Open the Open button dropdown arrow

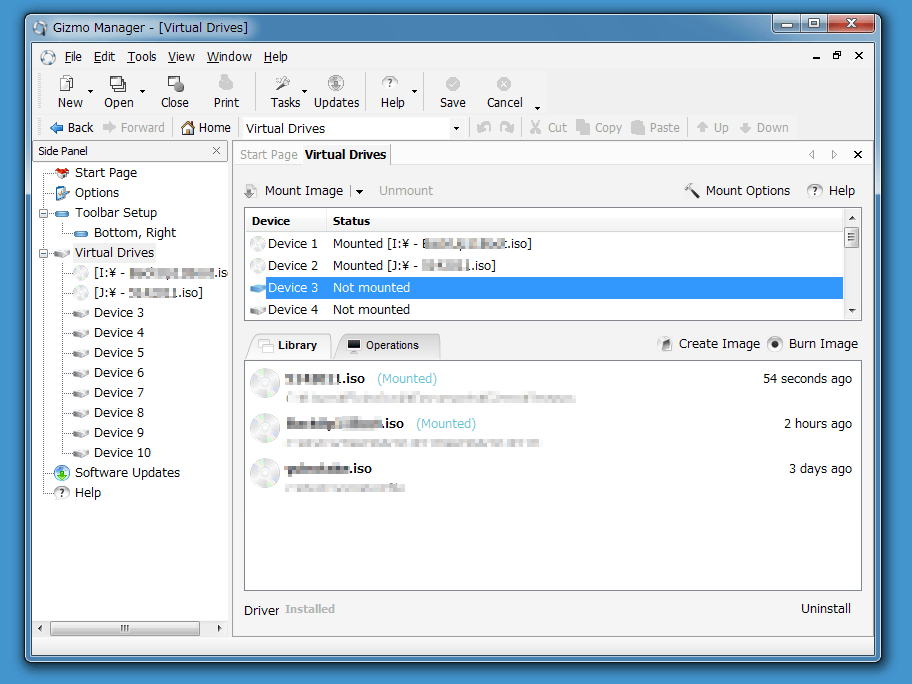click(x=142, y=92)
